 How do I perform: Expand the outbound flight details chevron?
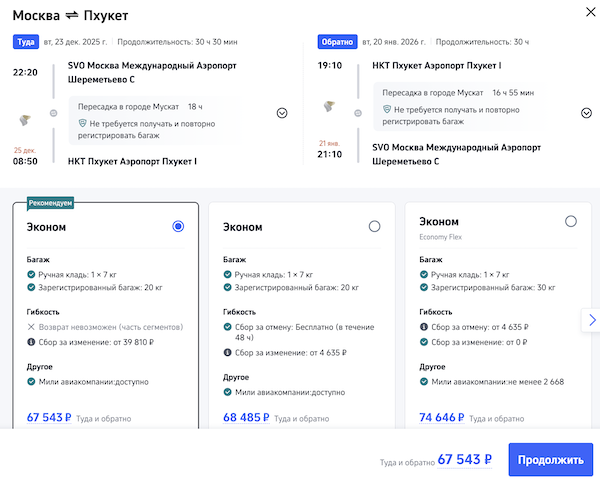pos(282,113)
